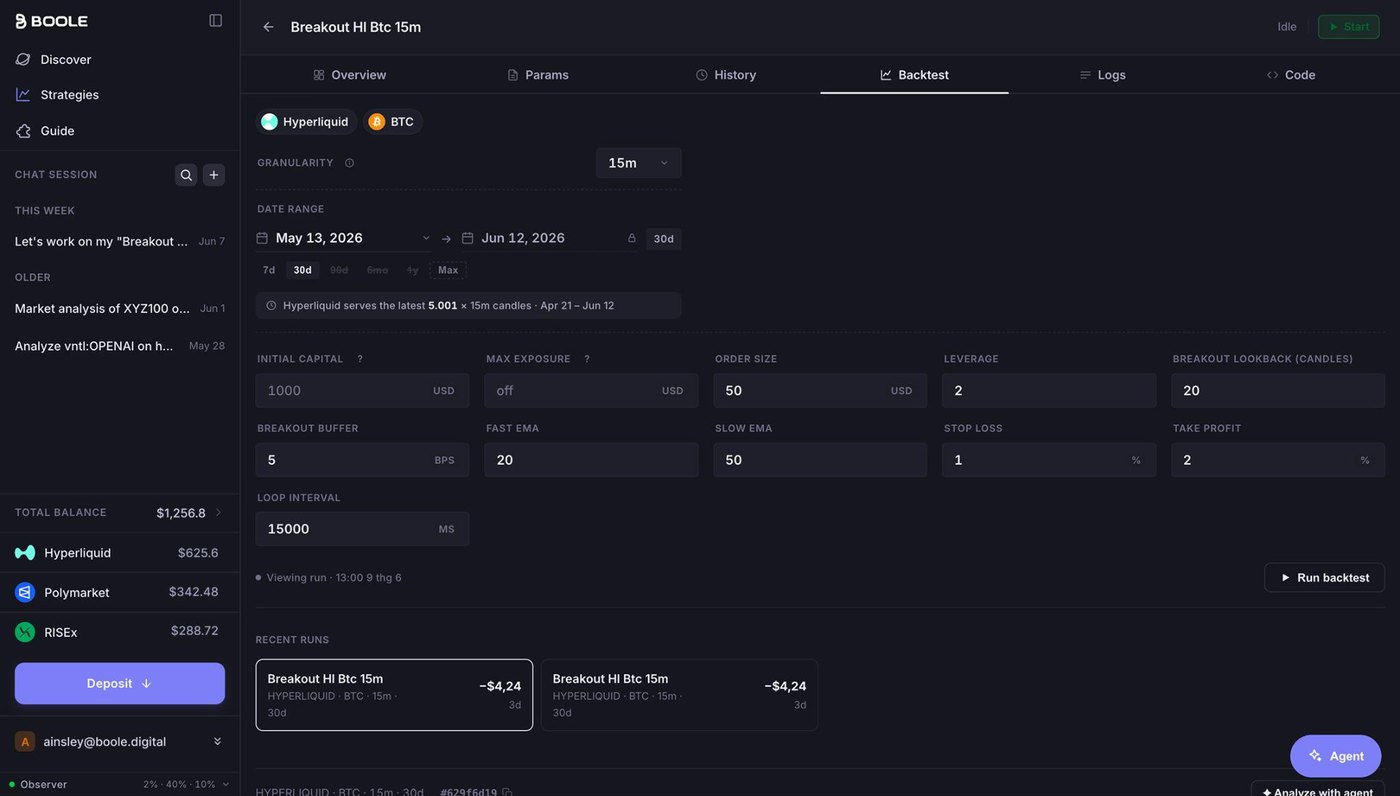Click the Boole logo
Image resolution: width=1400 pixels, height=796 pixels.
[52, 21]
